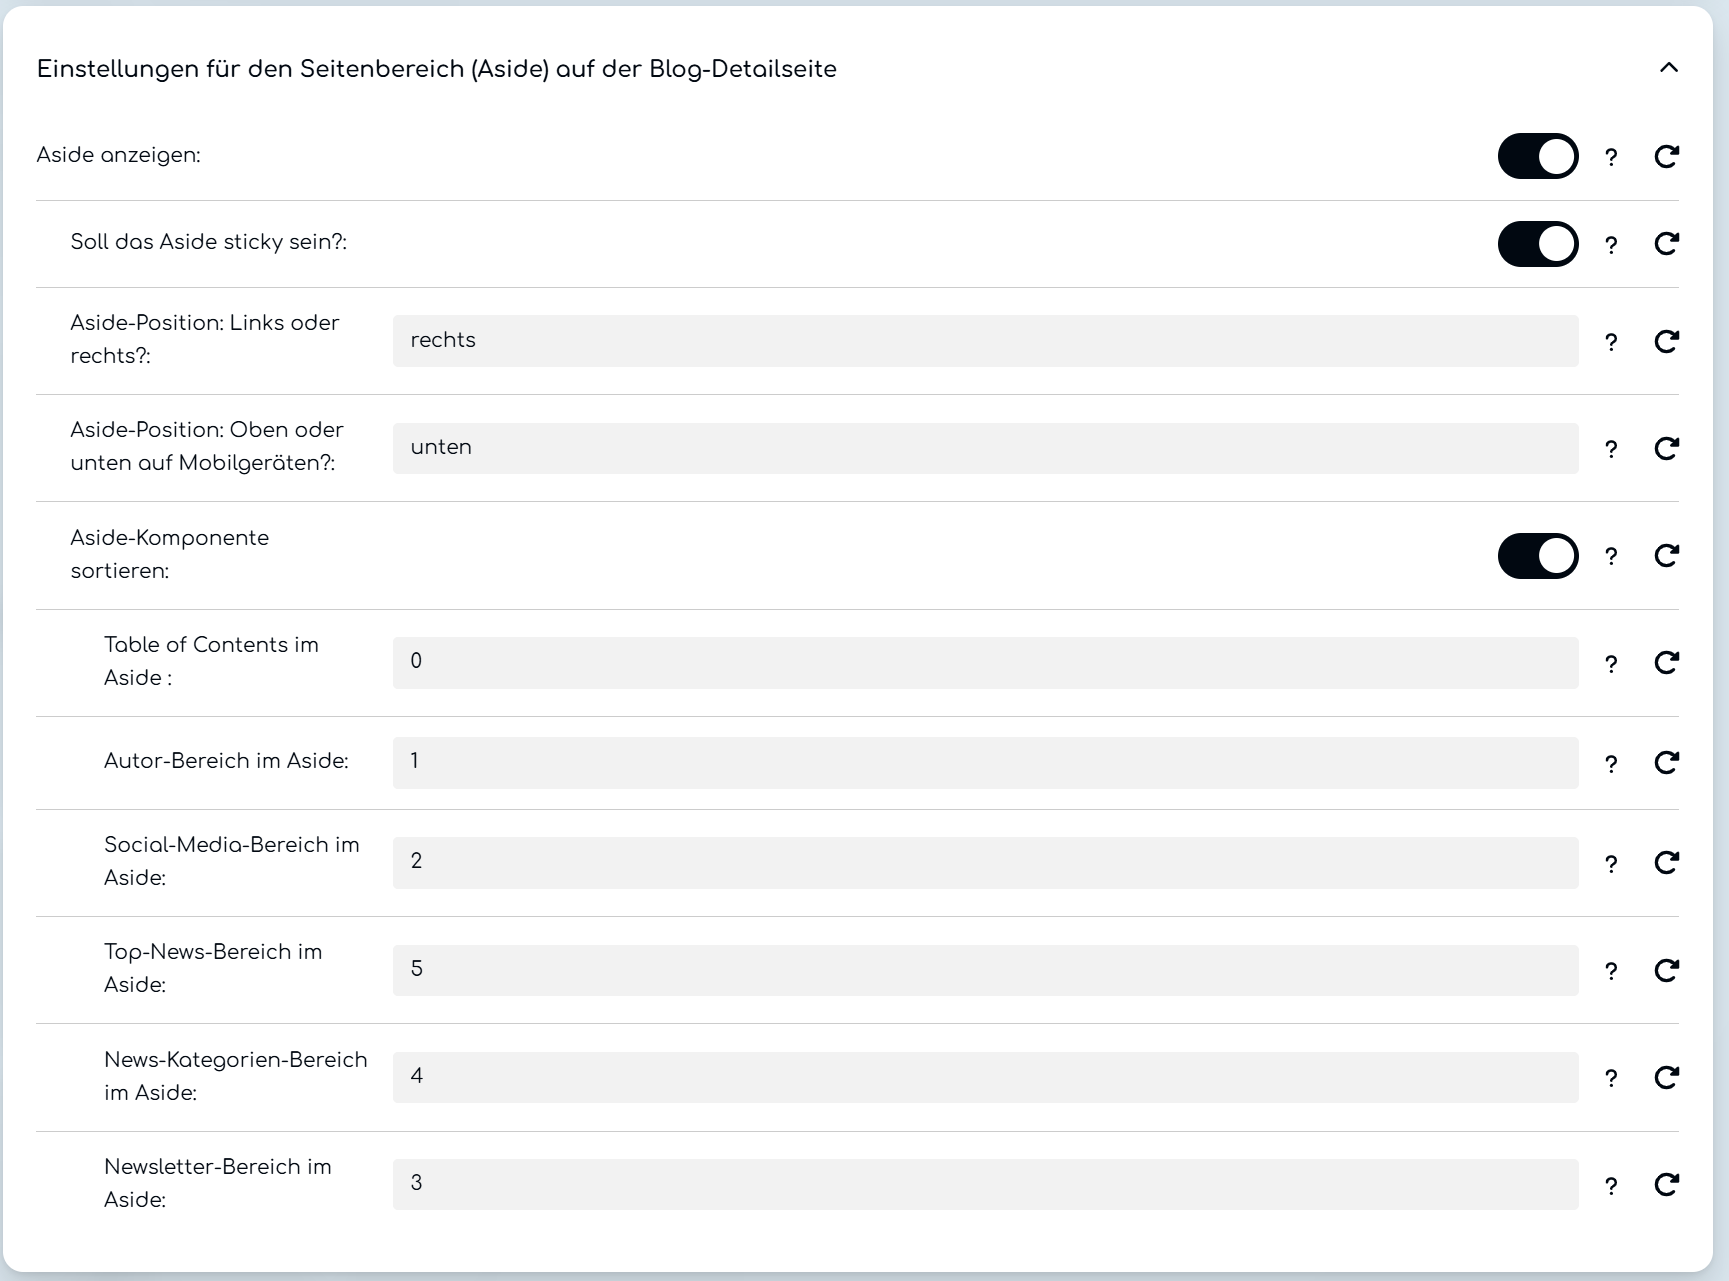1729x1281 pixels.
Task: Click the News-Kategorien-Bereich order field
Action: pyautogui.click(x=985, y=1077)
